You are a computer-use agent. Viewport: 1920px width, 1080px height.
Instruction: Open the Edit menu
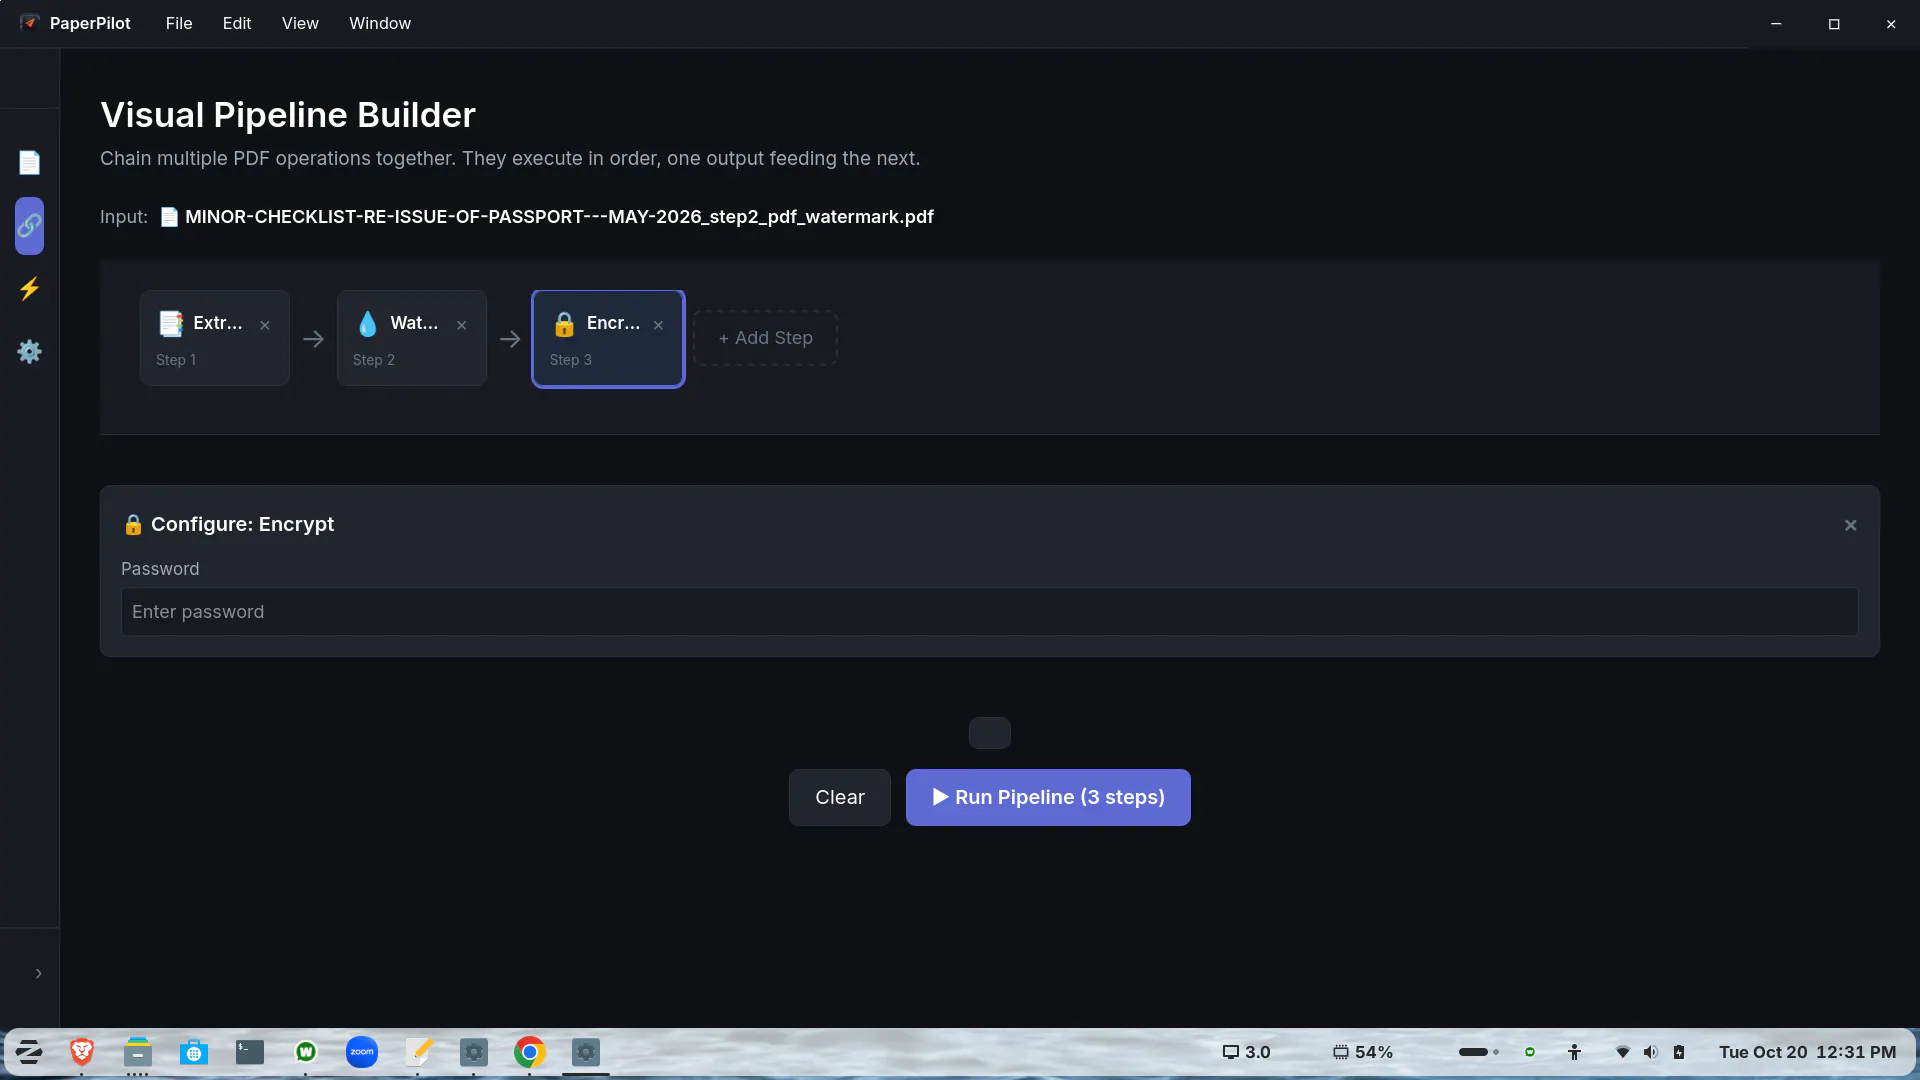click(x=237, y=23)
